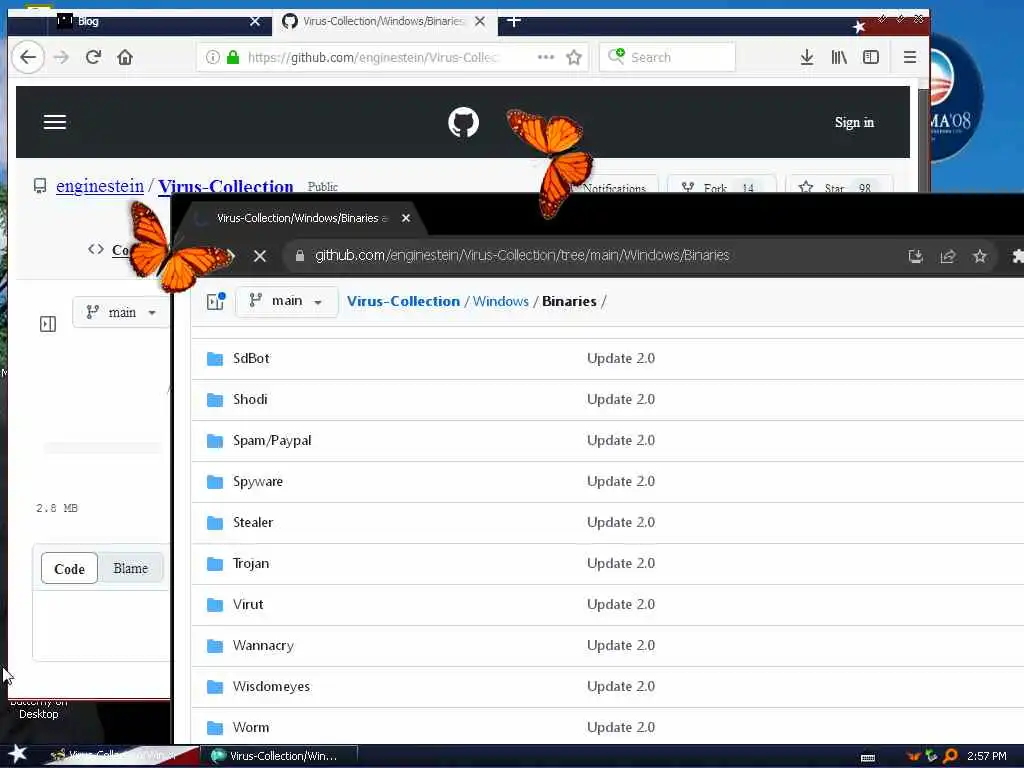Screen dimensions: 1024x768
Task: Open the Start star button on taskbar
Action: pos(18,754)
